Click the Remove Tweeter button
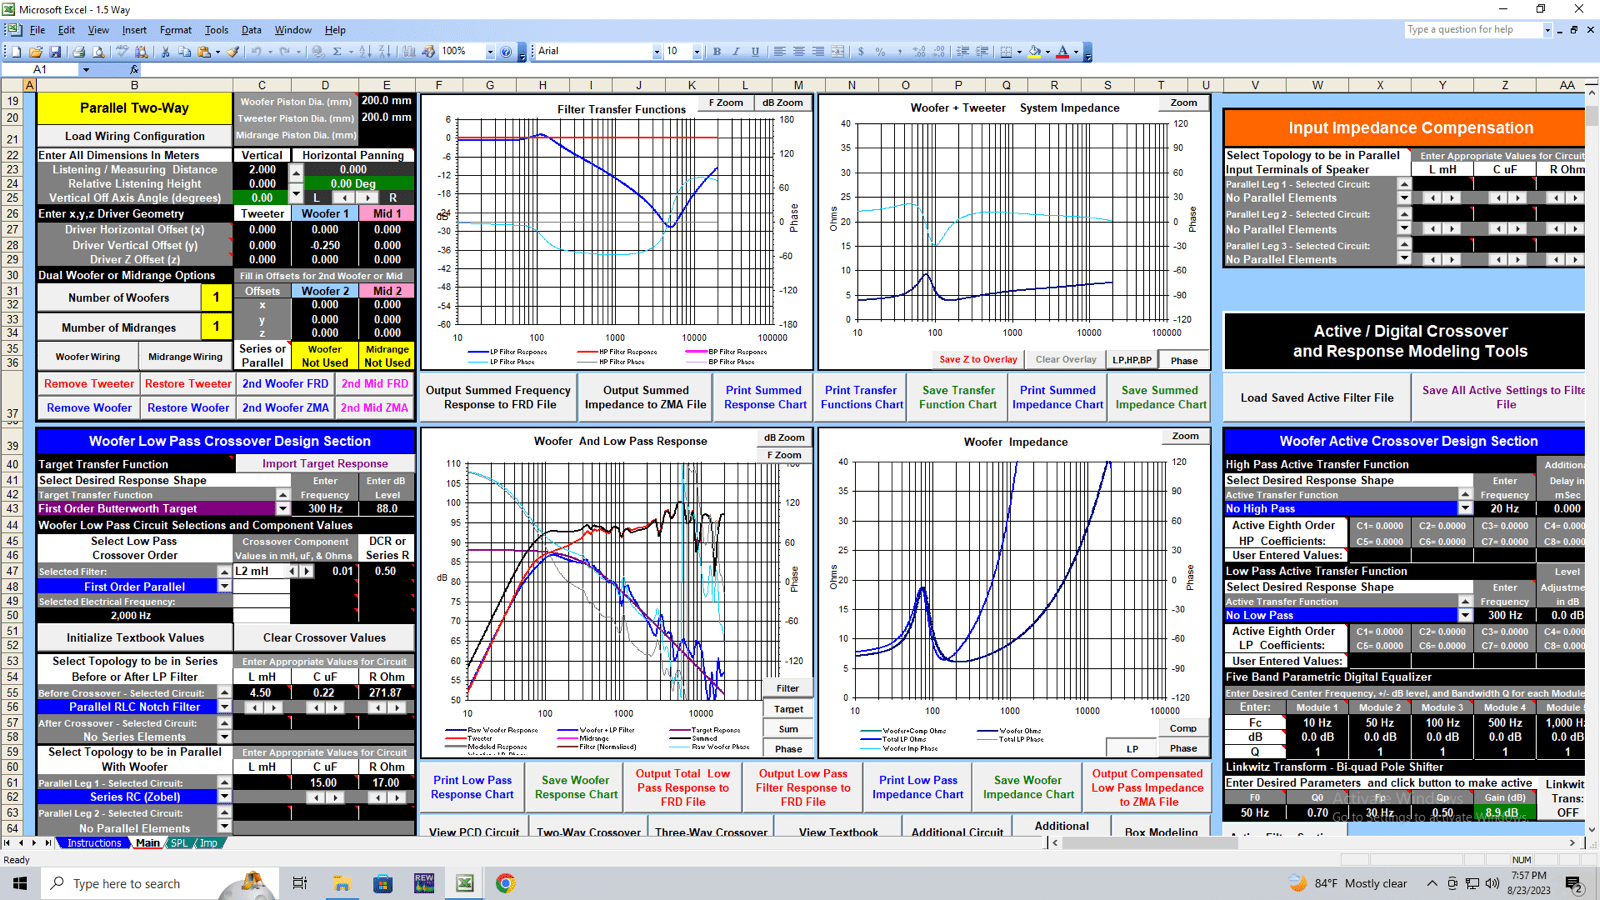The image size is (1600, 900). [89, 384]
